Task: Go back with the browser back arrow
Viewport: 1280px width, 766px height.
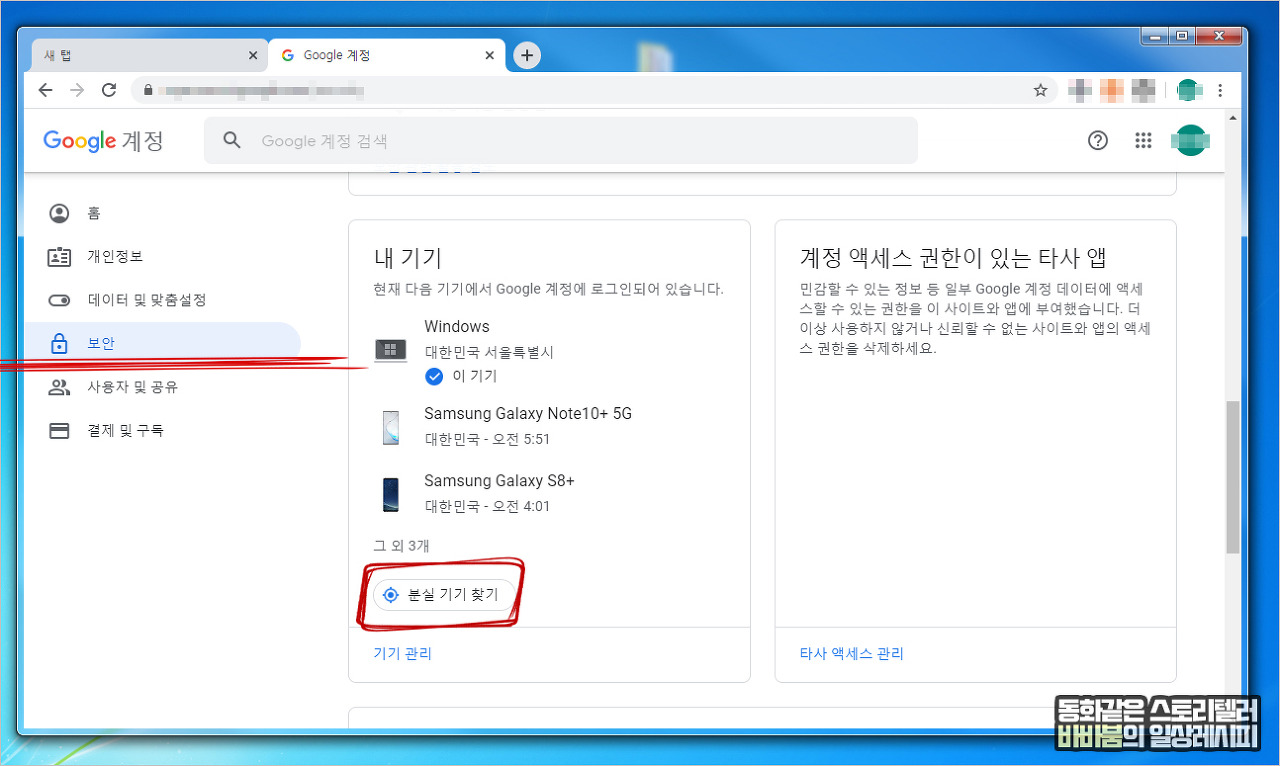Action: 45,90
